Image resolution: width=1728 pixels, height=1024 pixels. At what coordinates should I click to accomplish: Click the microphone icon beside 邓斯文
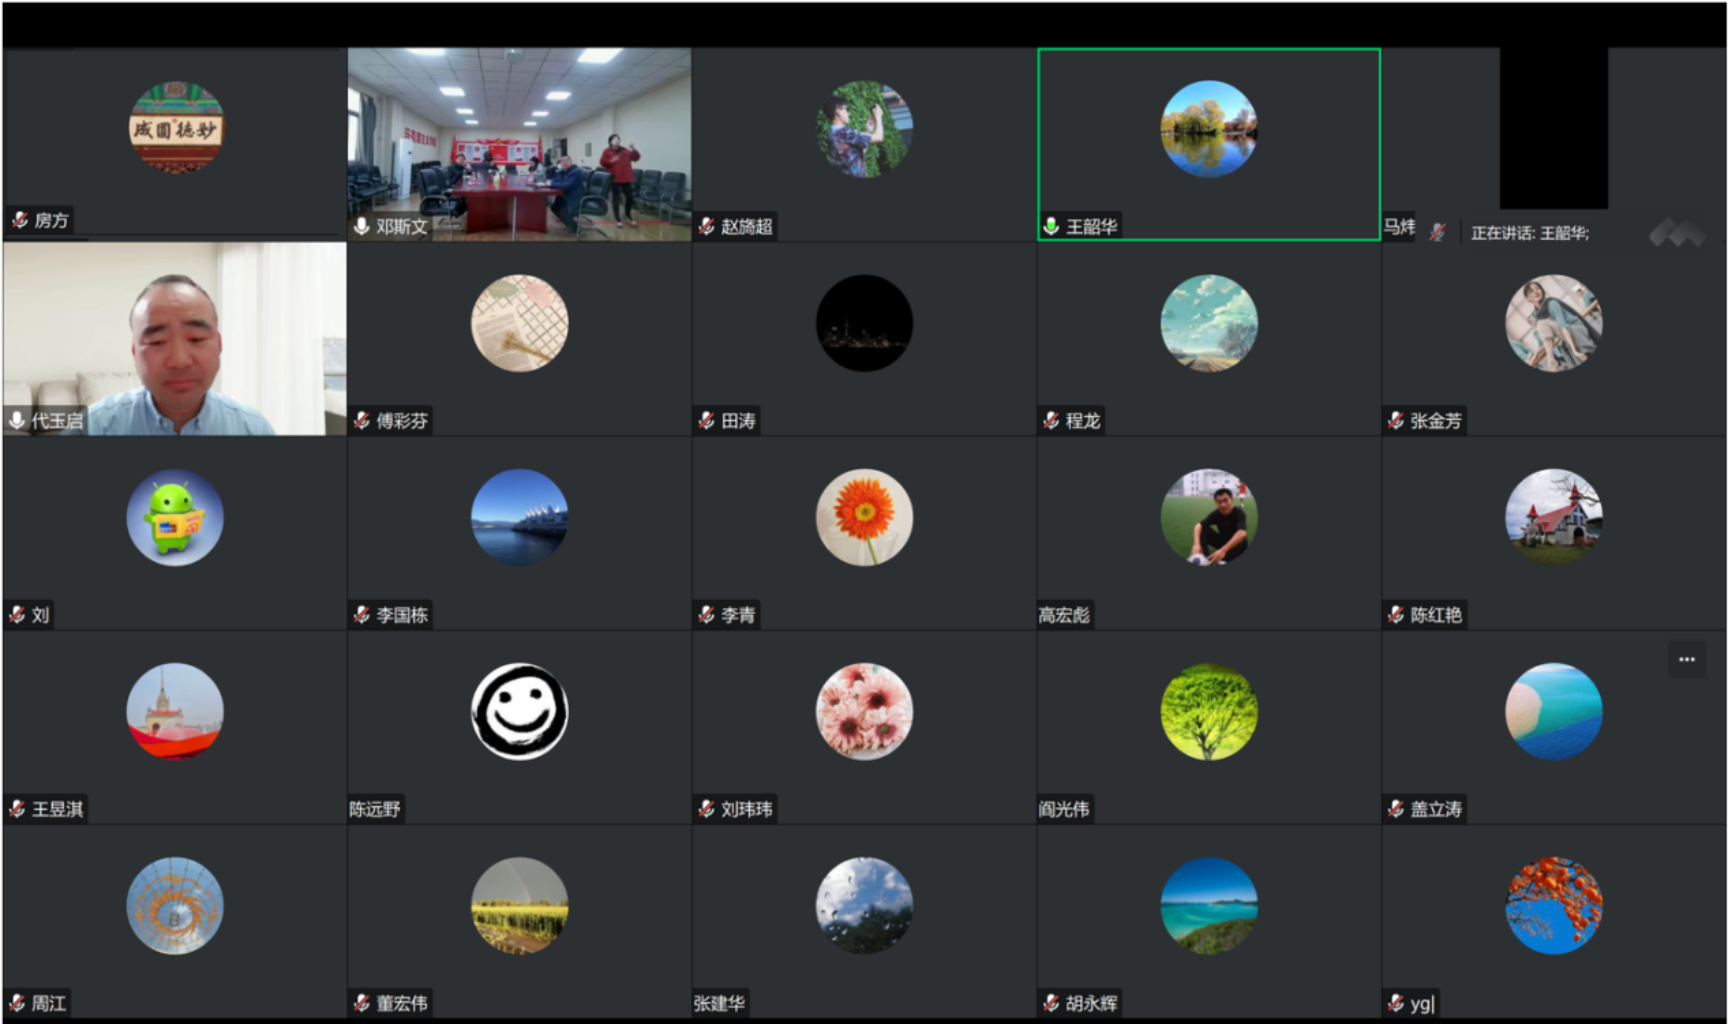[362, 226]
